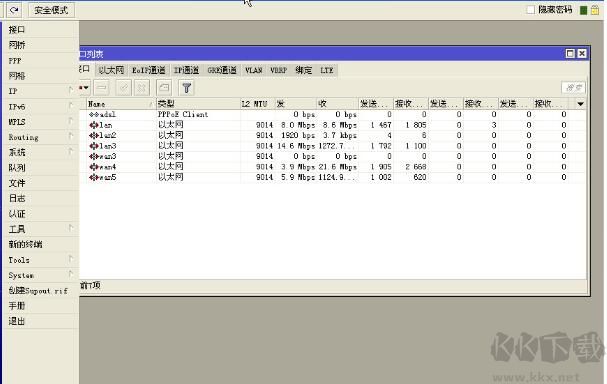
Task: Click the PPPoE Client type cell
Action: tap(183, 114)
